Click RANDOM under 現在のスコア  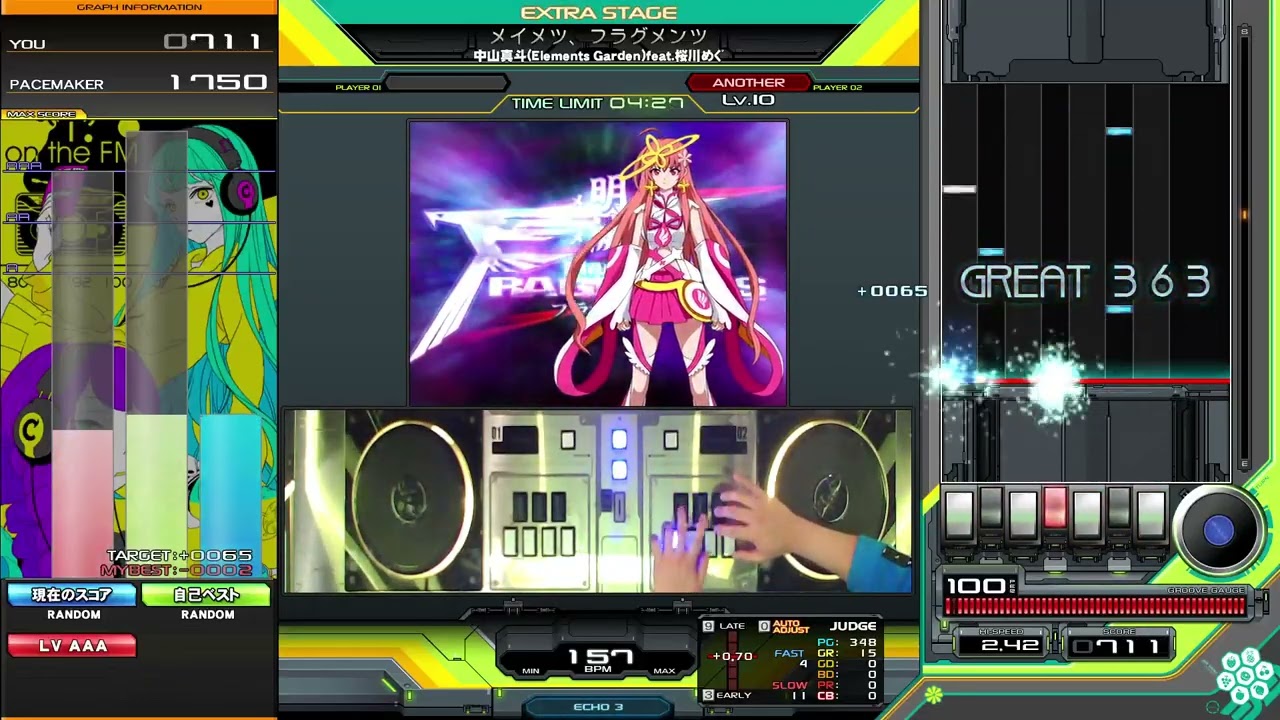click(73, 615)
